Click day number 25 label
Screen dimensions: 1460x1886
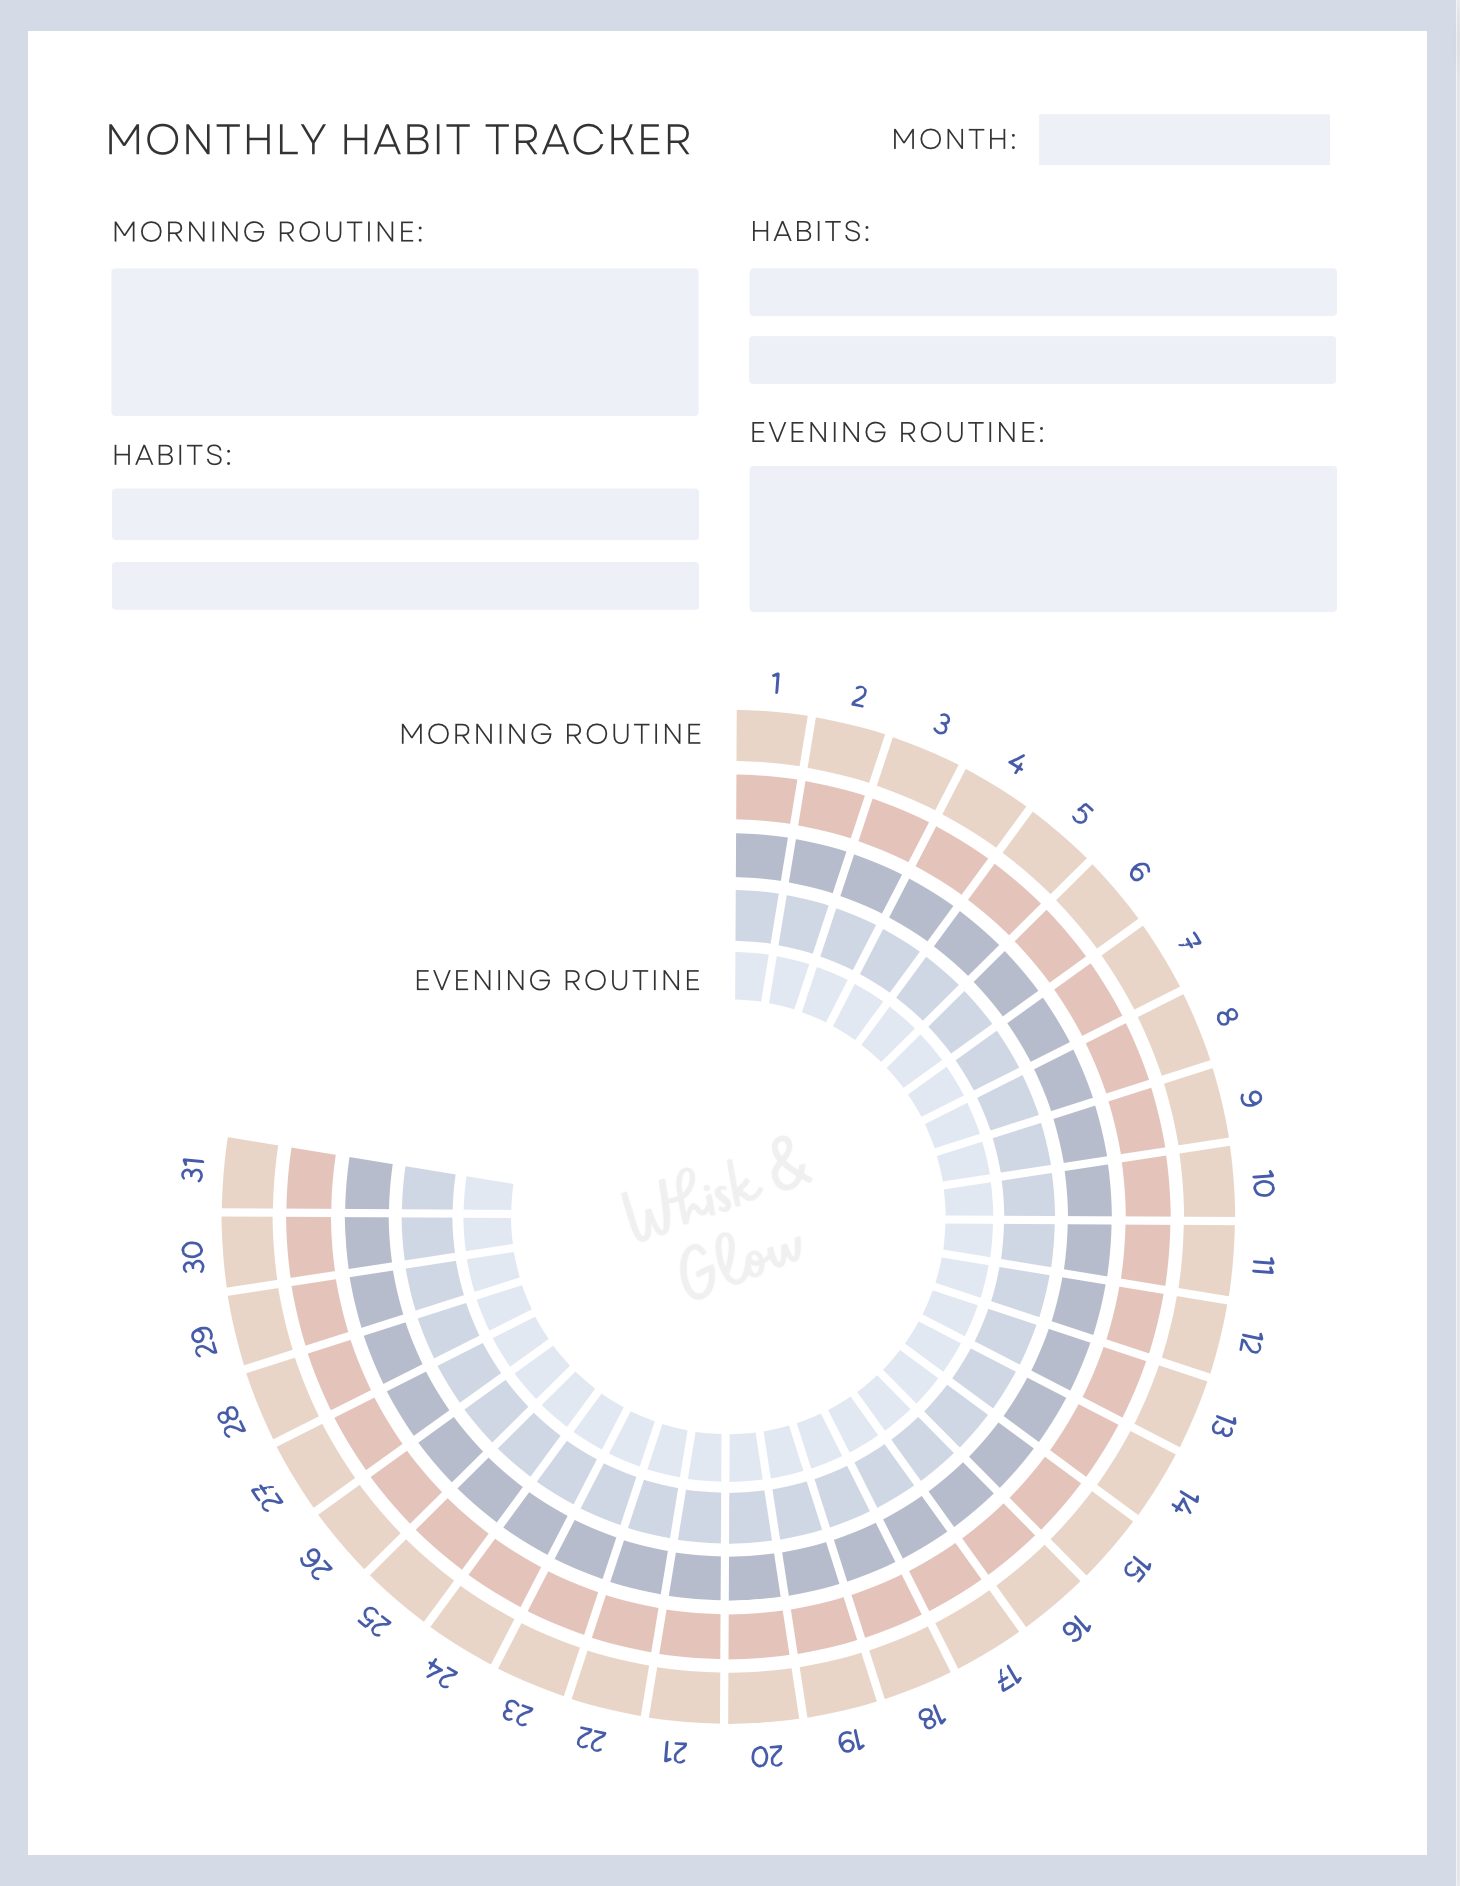click(x=374, y=1621)
